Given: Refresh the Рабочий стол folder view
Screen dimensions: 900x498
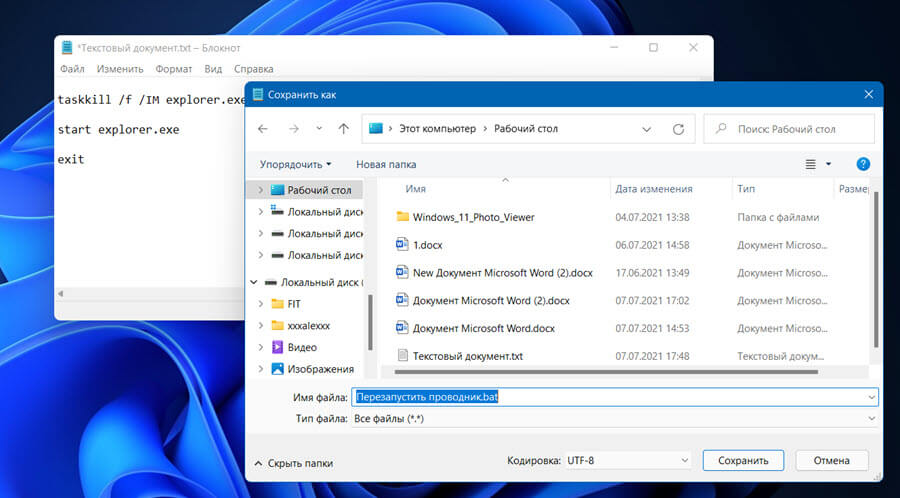Looking at the screenshot, I should pyautogui.click(x=678, y=129).
